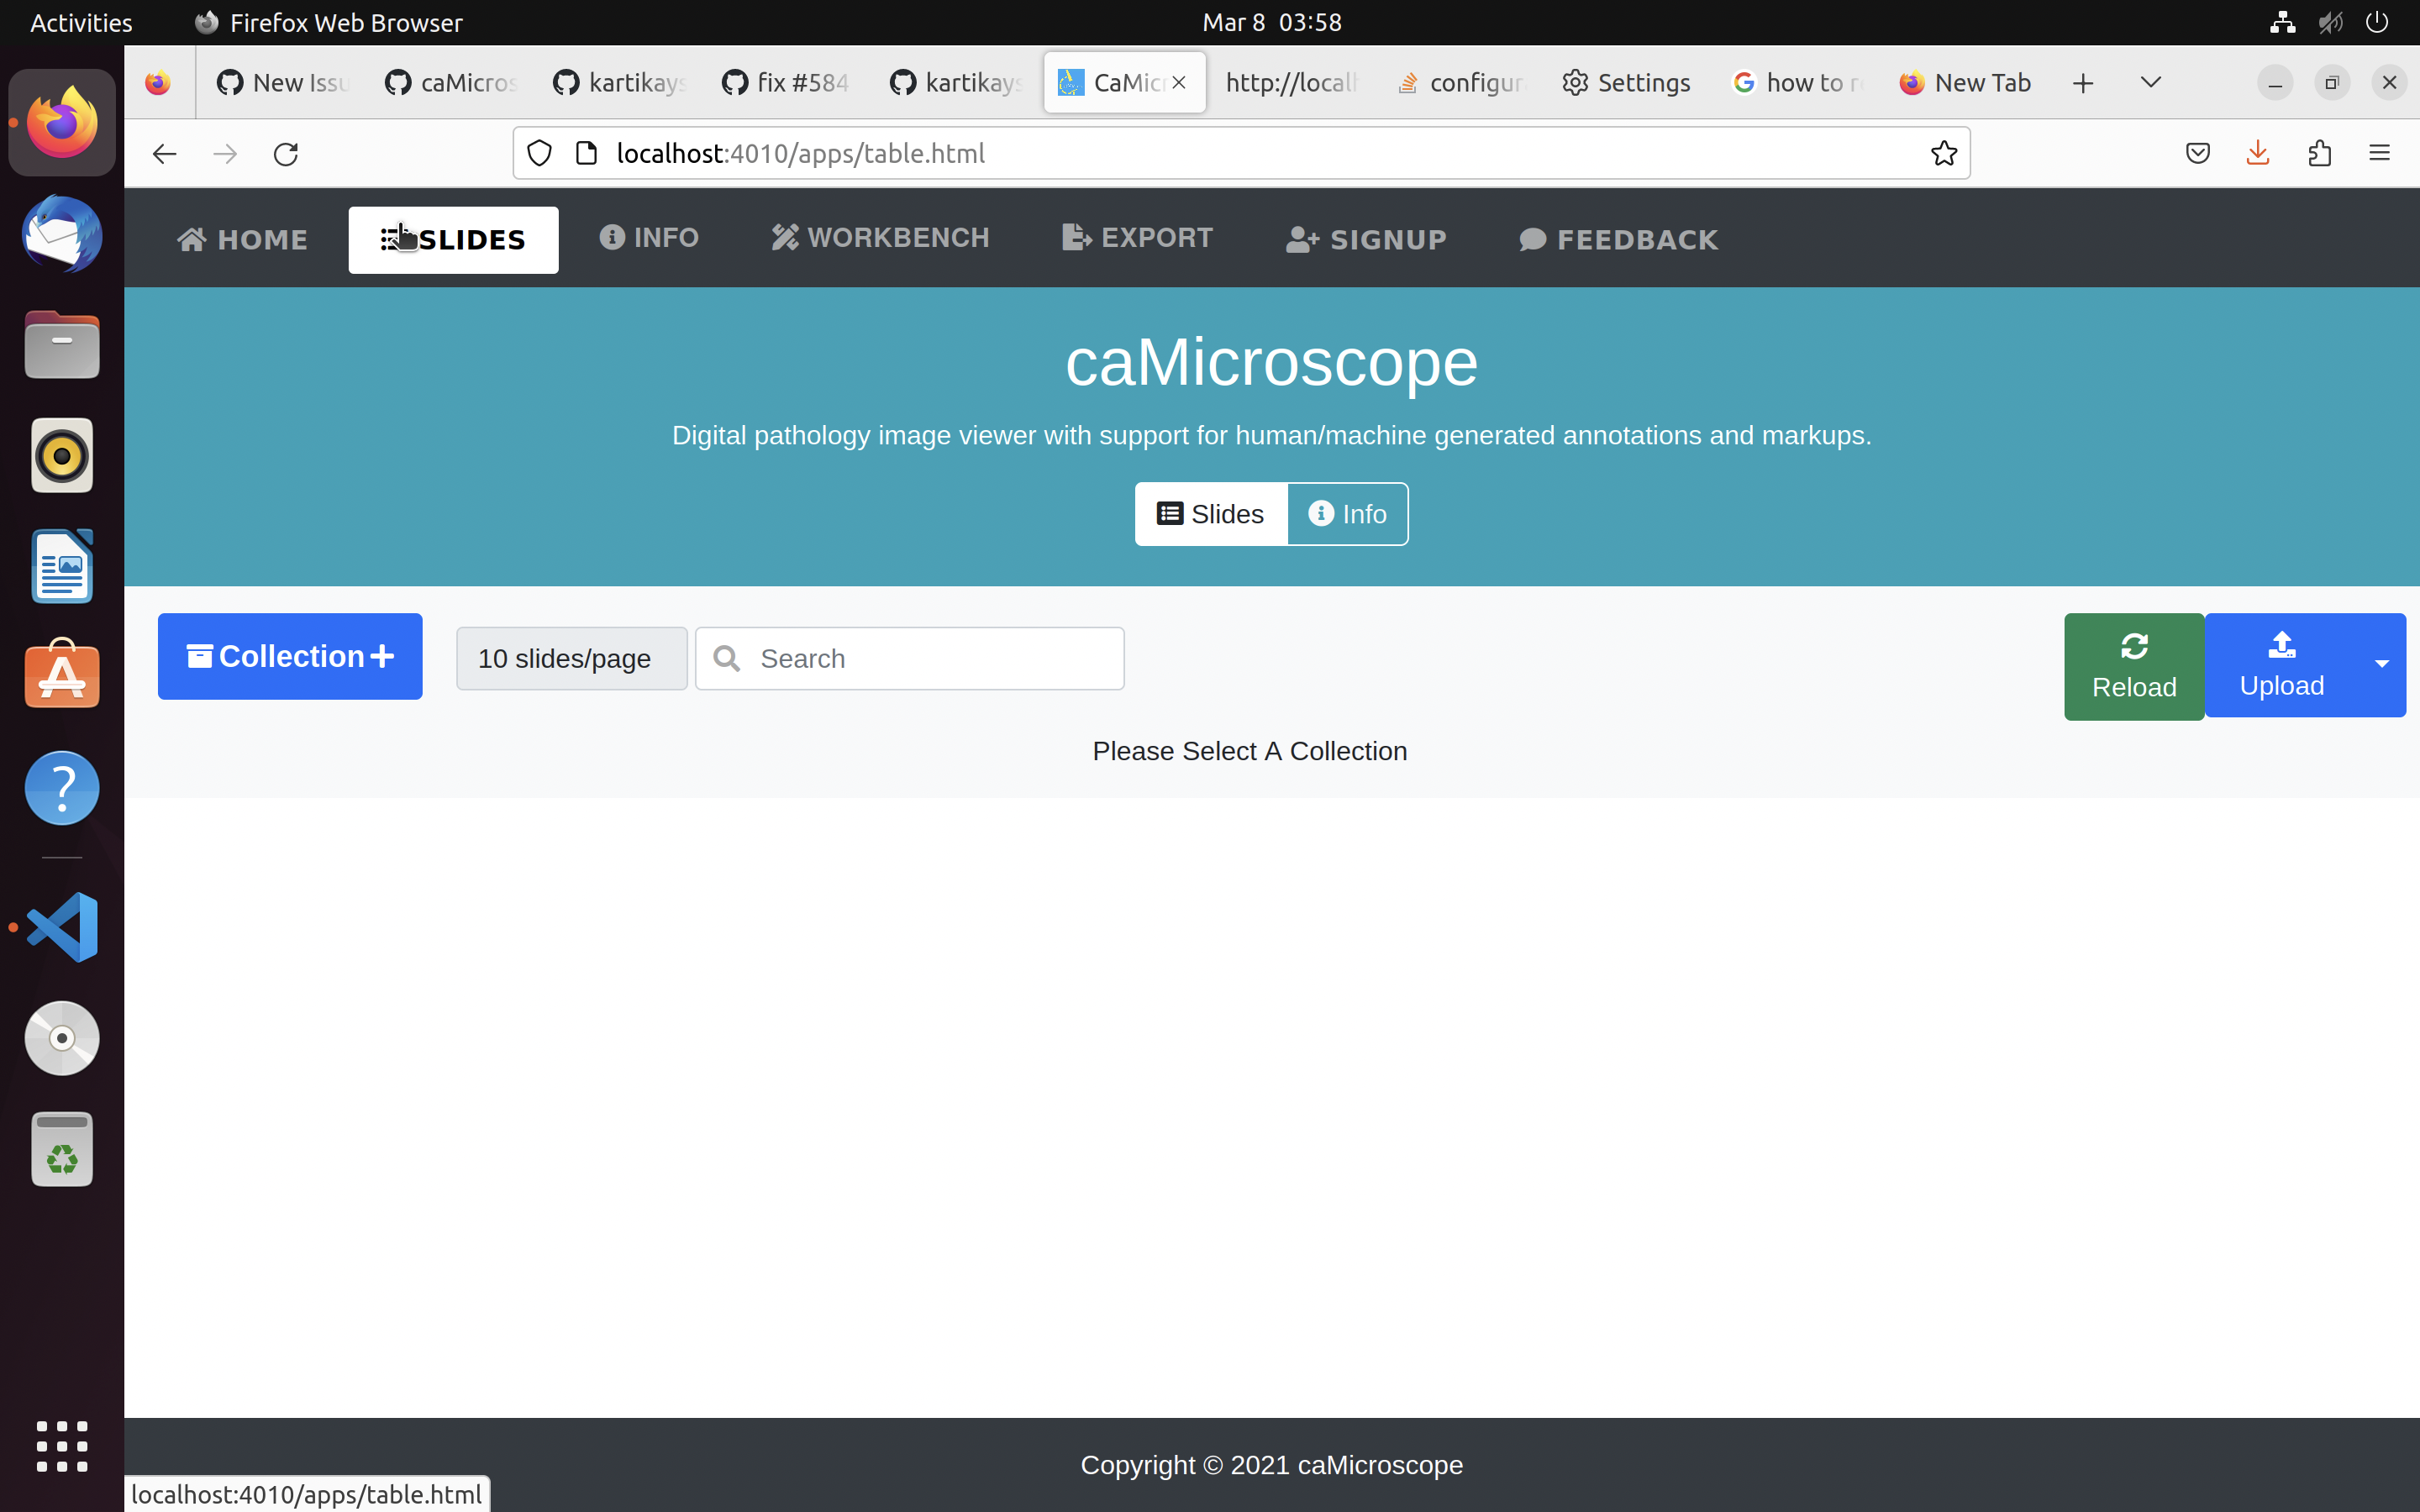The width and height of the screenshot is (2420, 1512).
Task: Switch to the Settings browser tab
Action: tap(1625, 83)
